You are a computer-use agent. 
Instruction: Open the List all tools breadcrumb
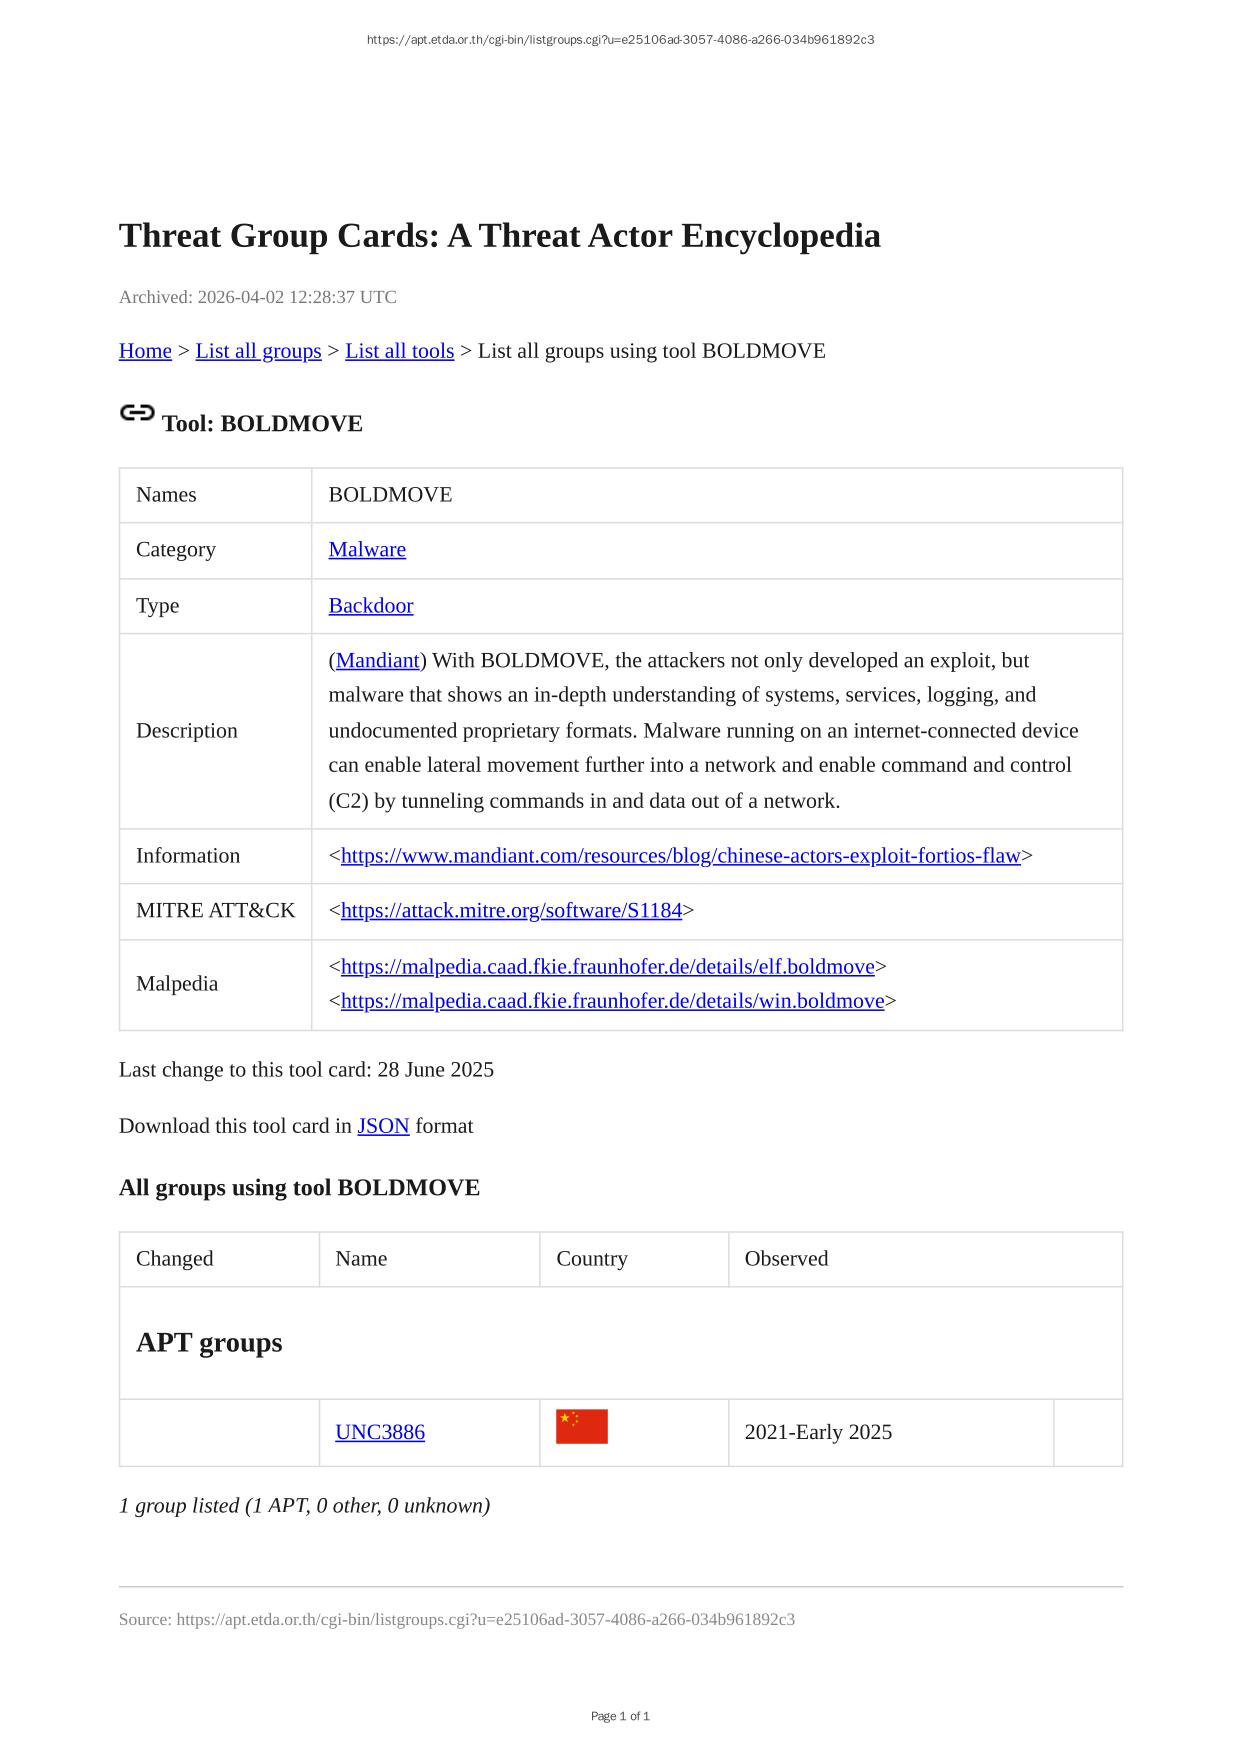pyautogui.click(x=399, y=351)
